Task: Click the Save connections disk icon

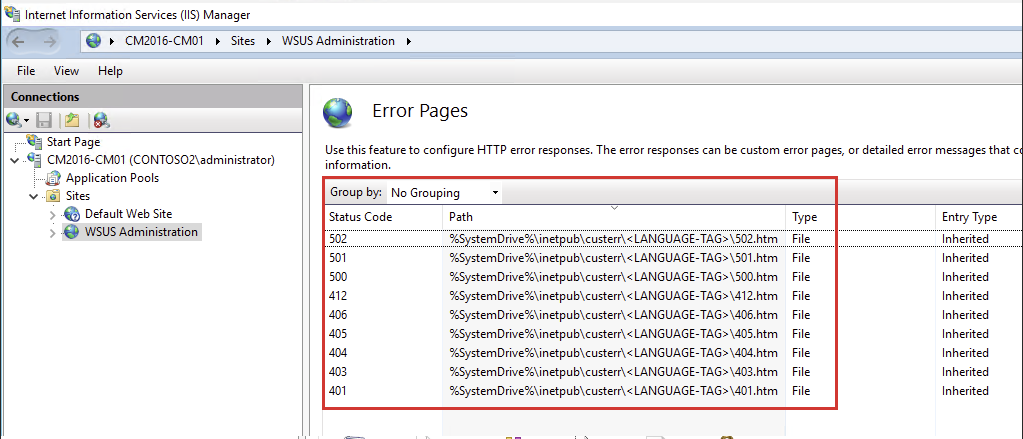Action: click(x=44, y=120)
